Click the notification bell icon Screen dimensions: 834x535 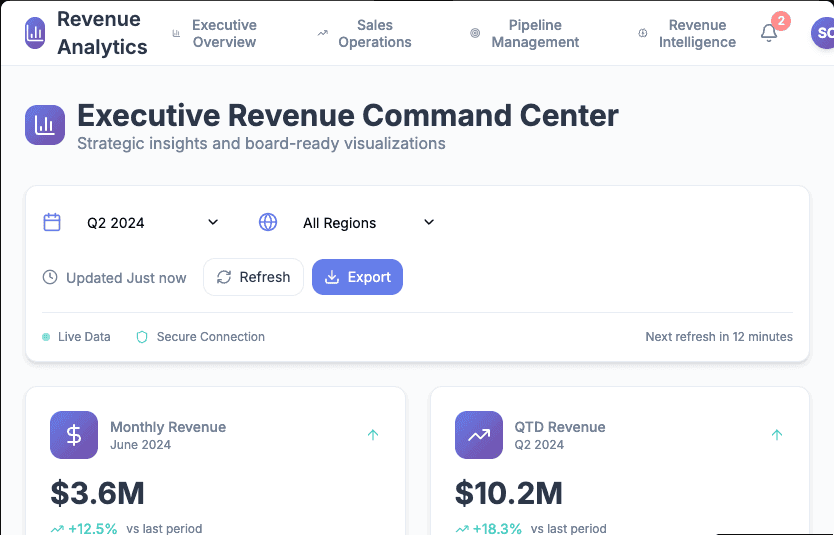(x=769, y=33)
